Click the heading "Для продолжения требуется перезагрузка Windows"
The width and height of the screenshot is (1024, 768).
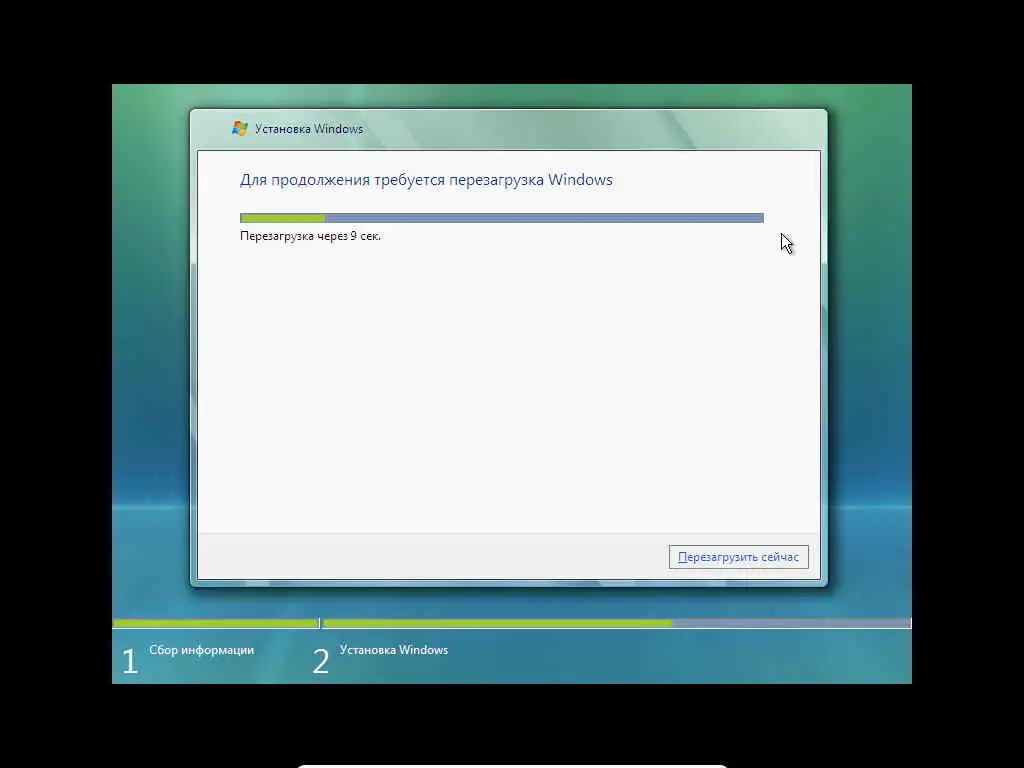(x=426, y=180)
